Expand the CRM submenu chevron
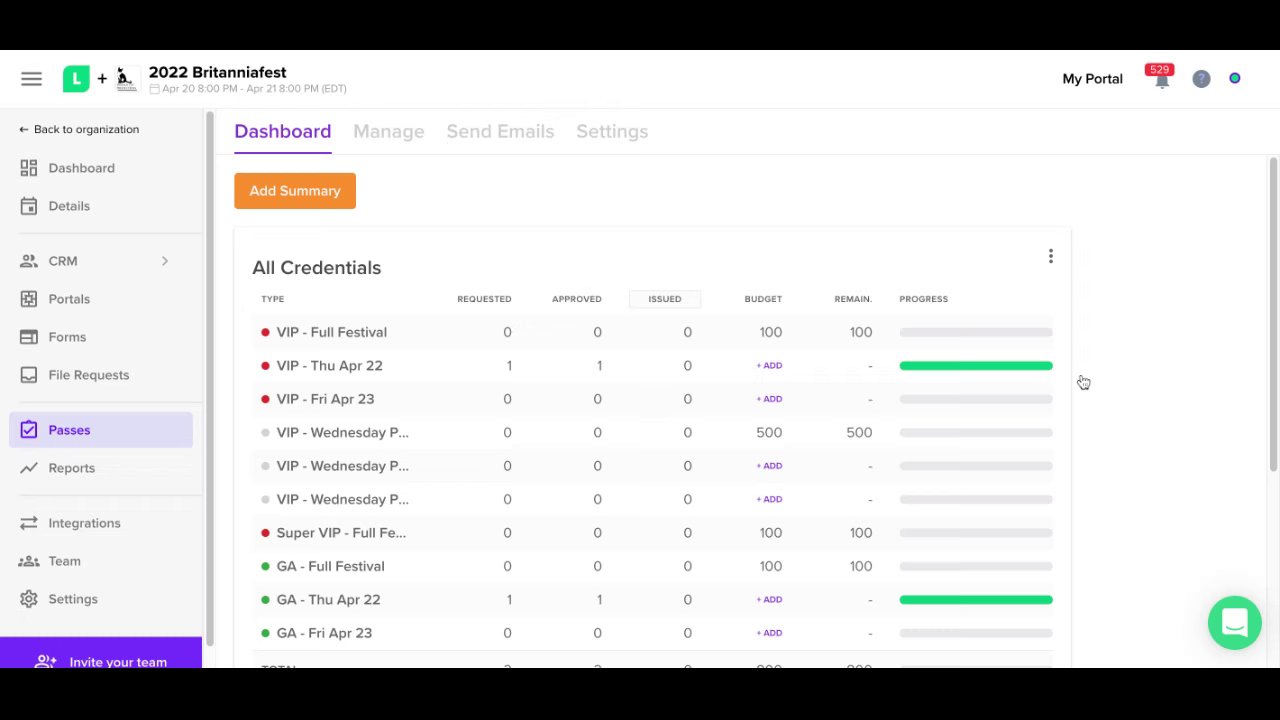This screenshot has width=1280, height=720. pyautogui.click(x=164, y=261)
